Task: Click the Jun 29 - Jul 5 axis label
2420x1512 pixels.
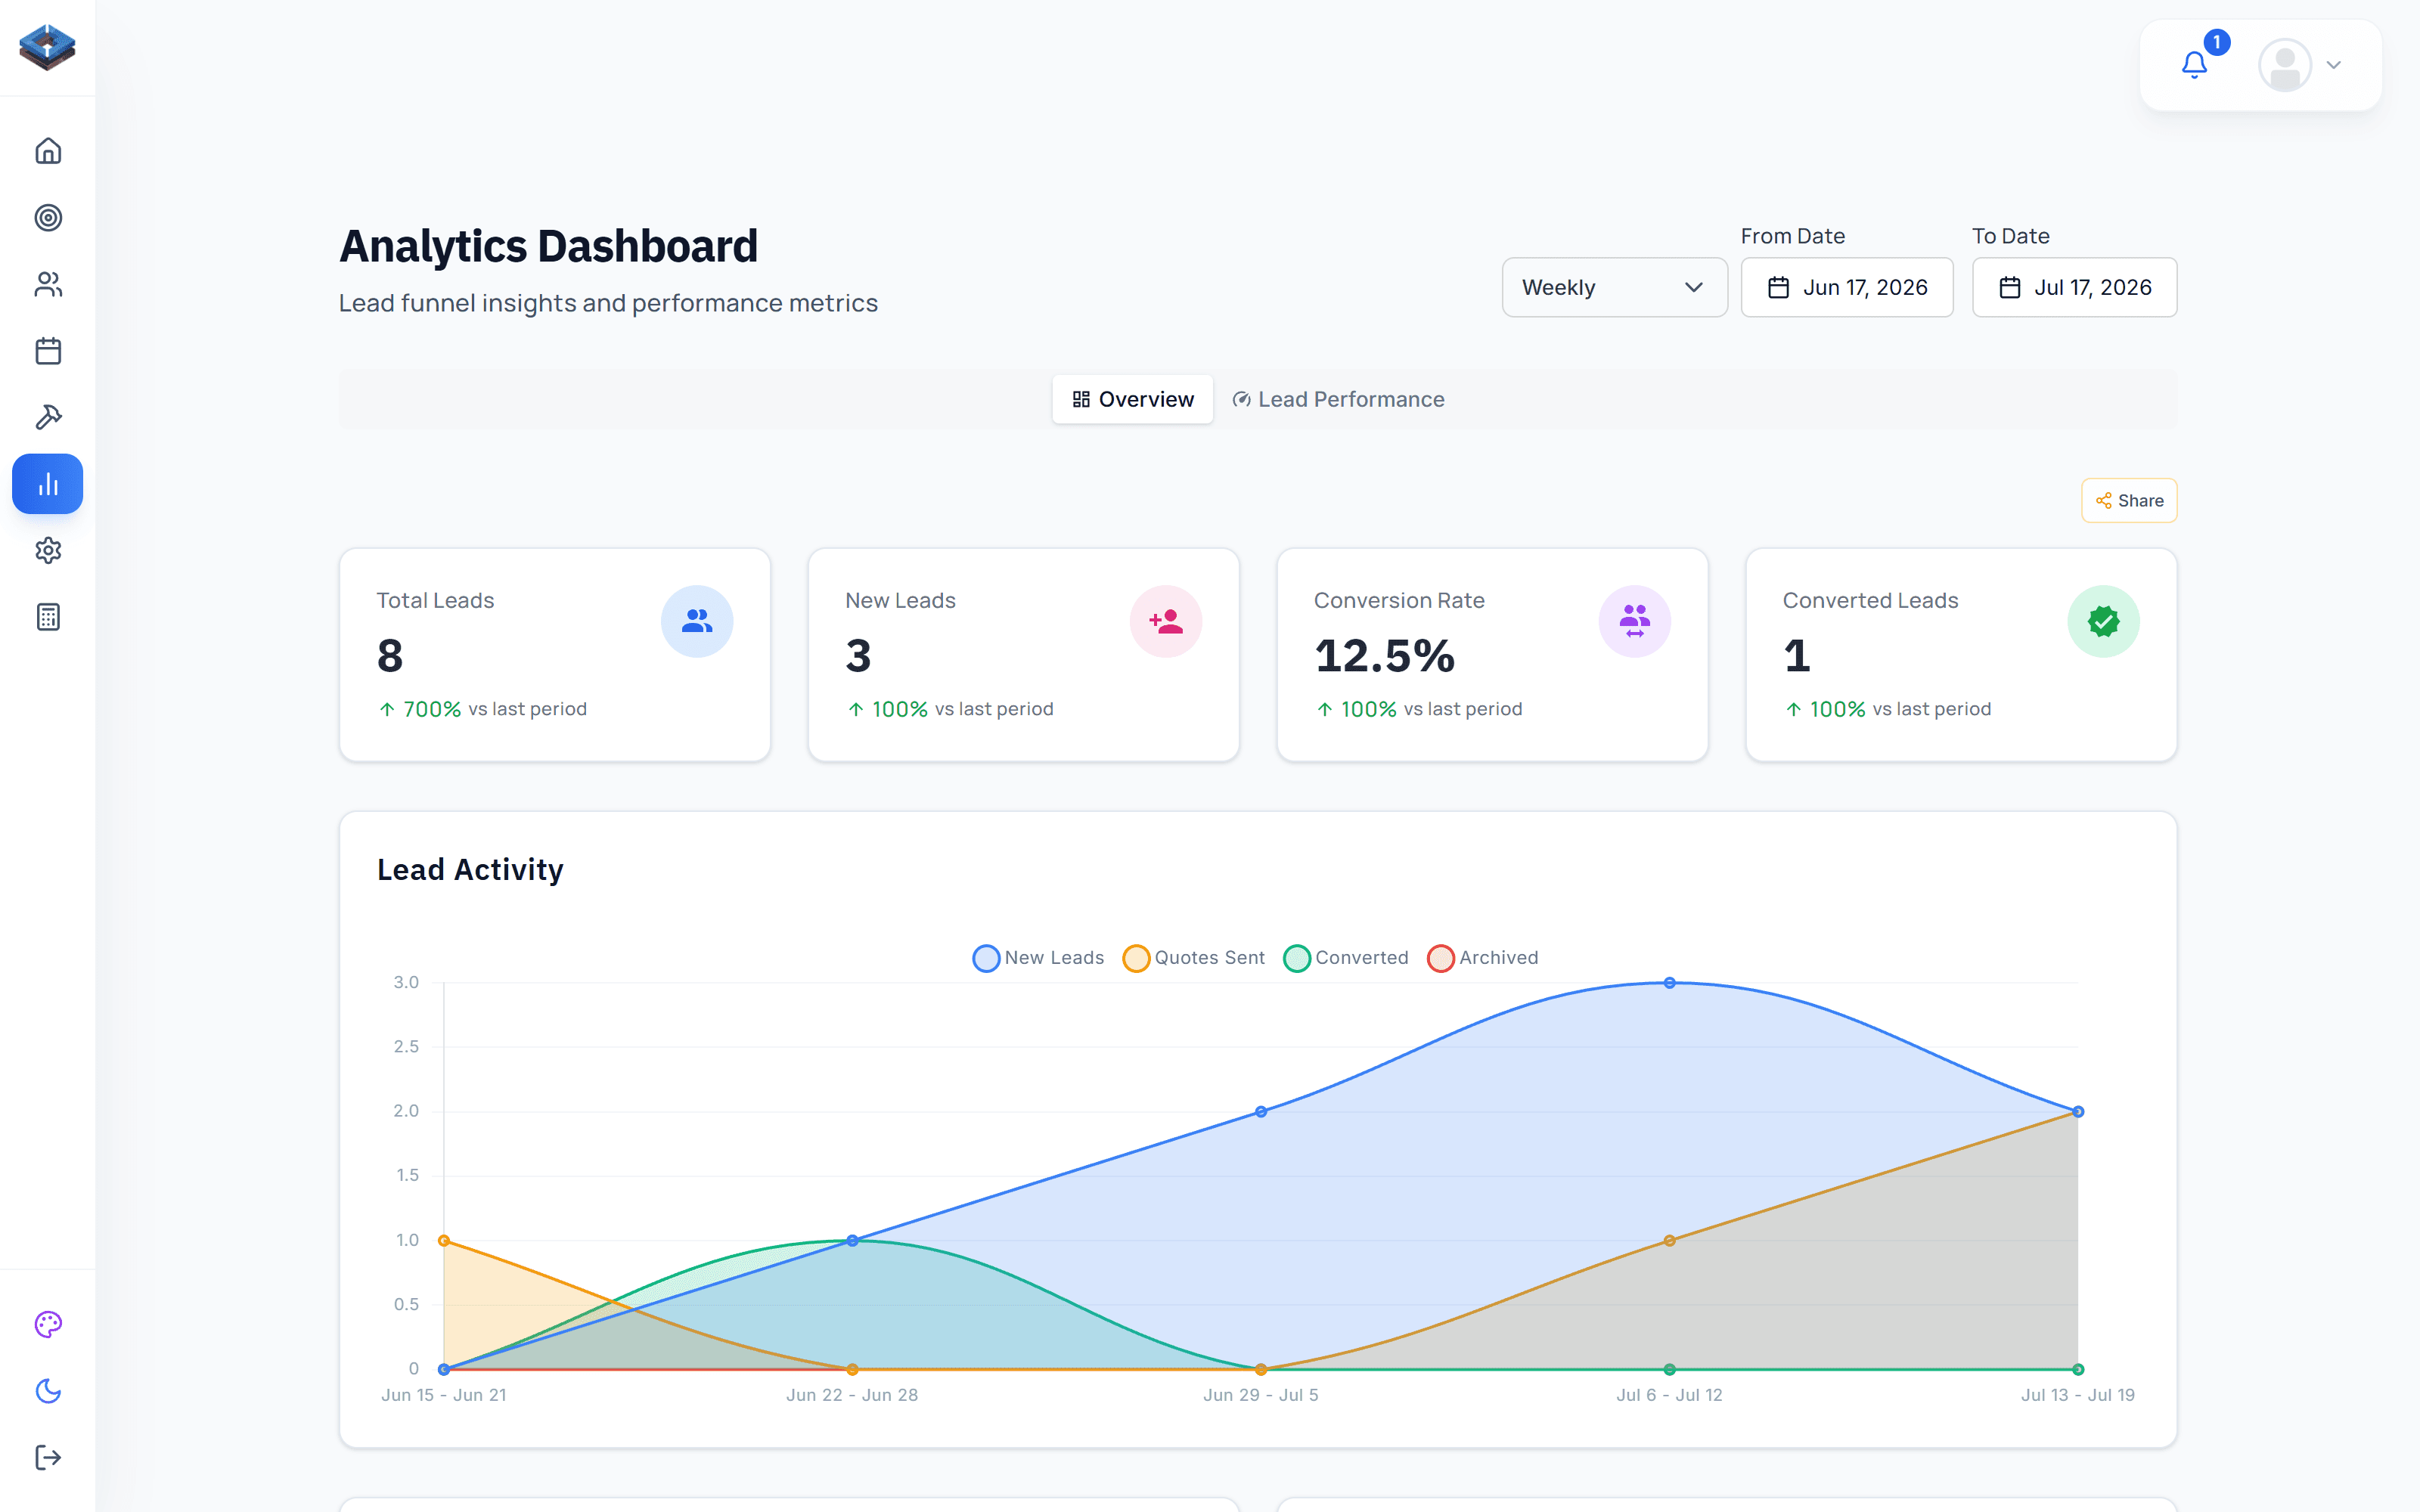Action: 1261,1395
